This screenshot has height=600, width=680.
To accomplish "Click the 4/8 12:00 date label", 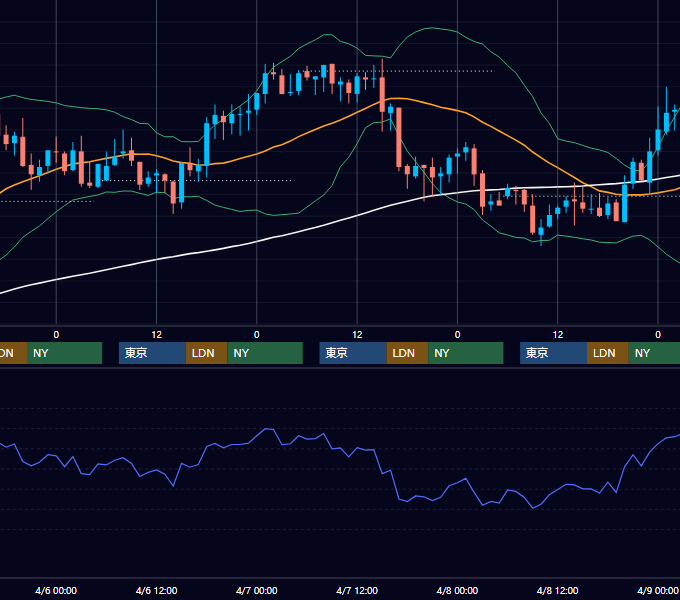I will coord(557,590).
